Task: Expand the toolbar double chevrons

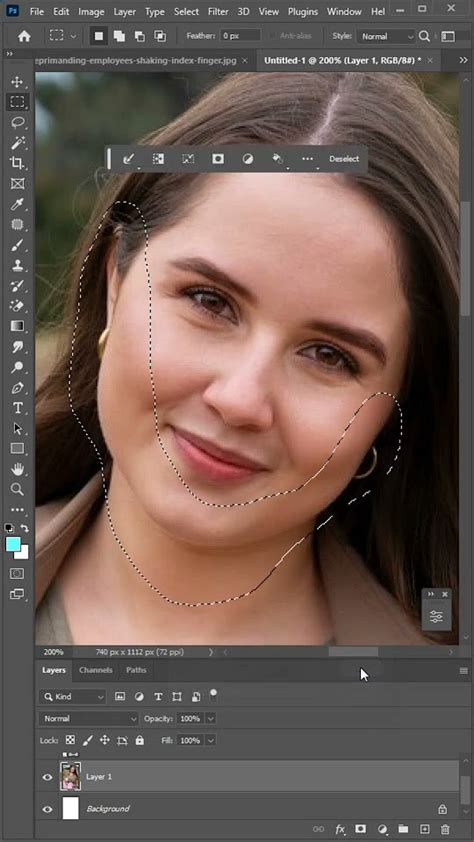Action: [10, 54]
